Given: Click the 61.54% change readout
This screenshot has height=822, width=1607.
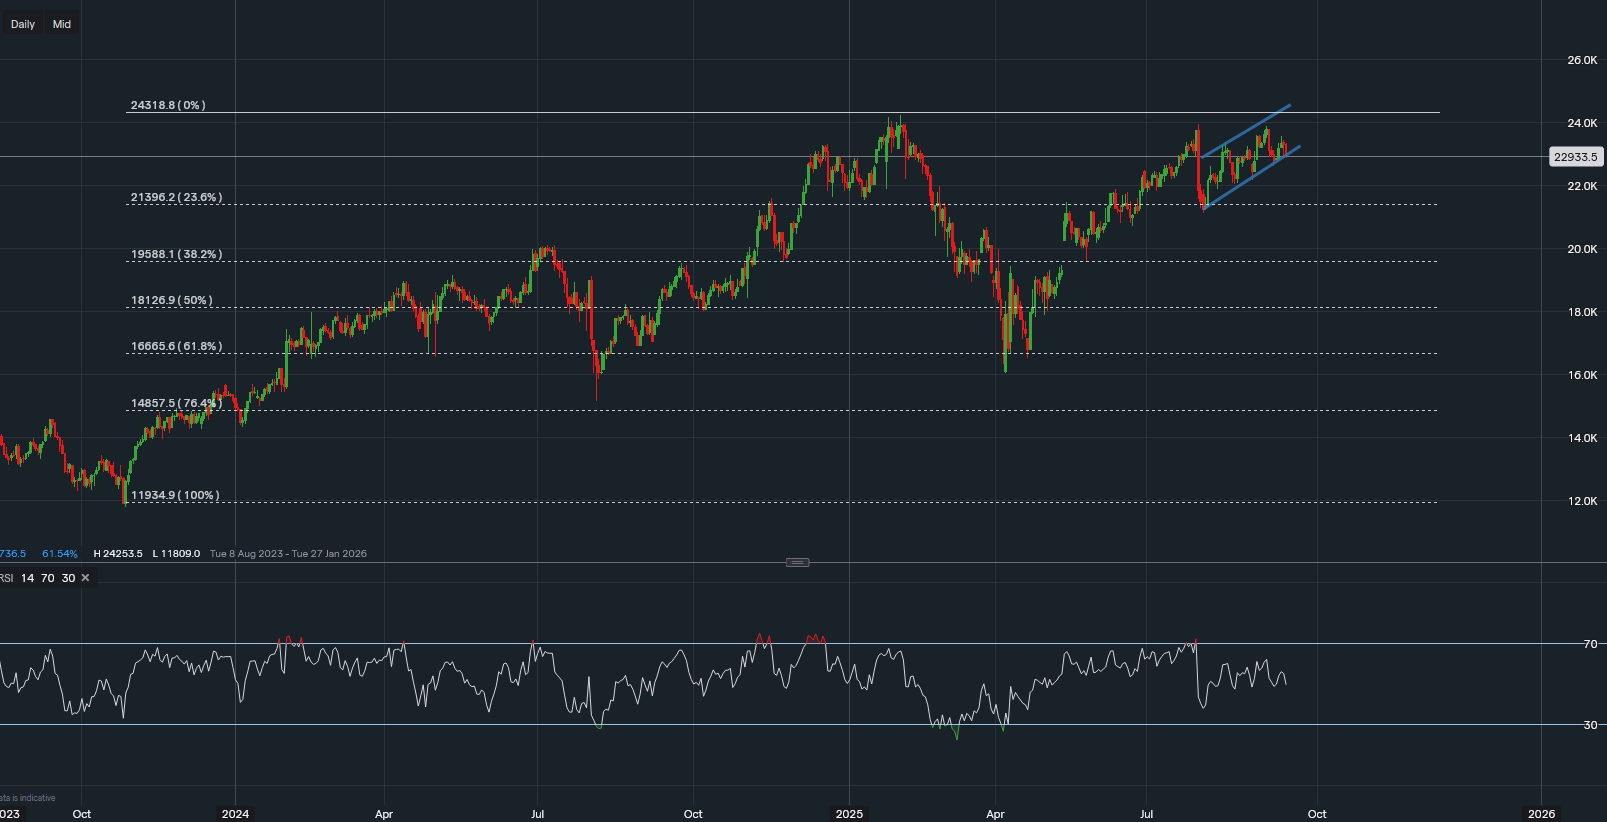Looking at the screenshot, I should pos(59,553).
